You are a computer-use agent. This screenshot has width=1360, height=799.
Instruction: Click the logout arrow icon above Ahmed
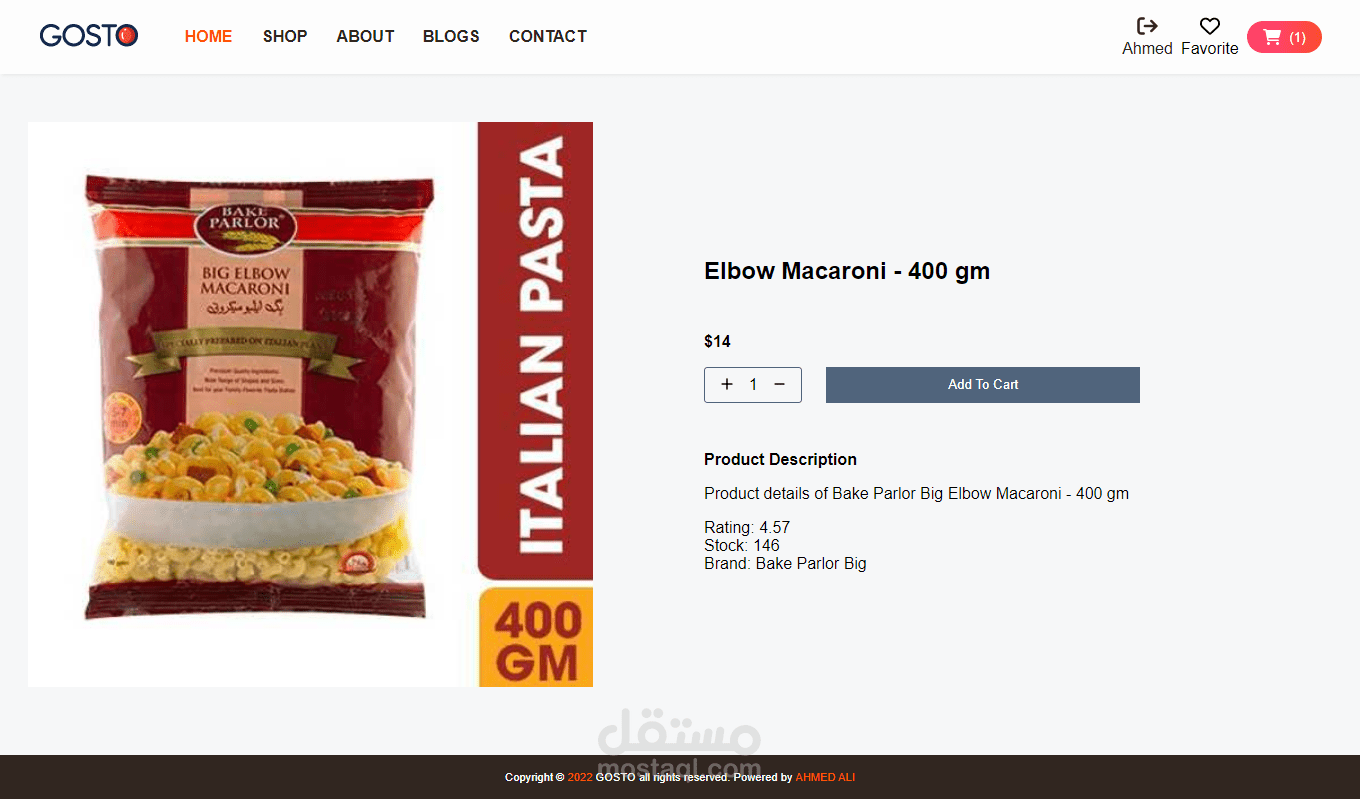1147,26
